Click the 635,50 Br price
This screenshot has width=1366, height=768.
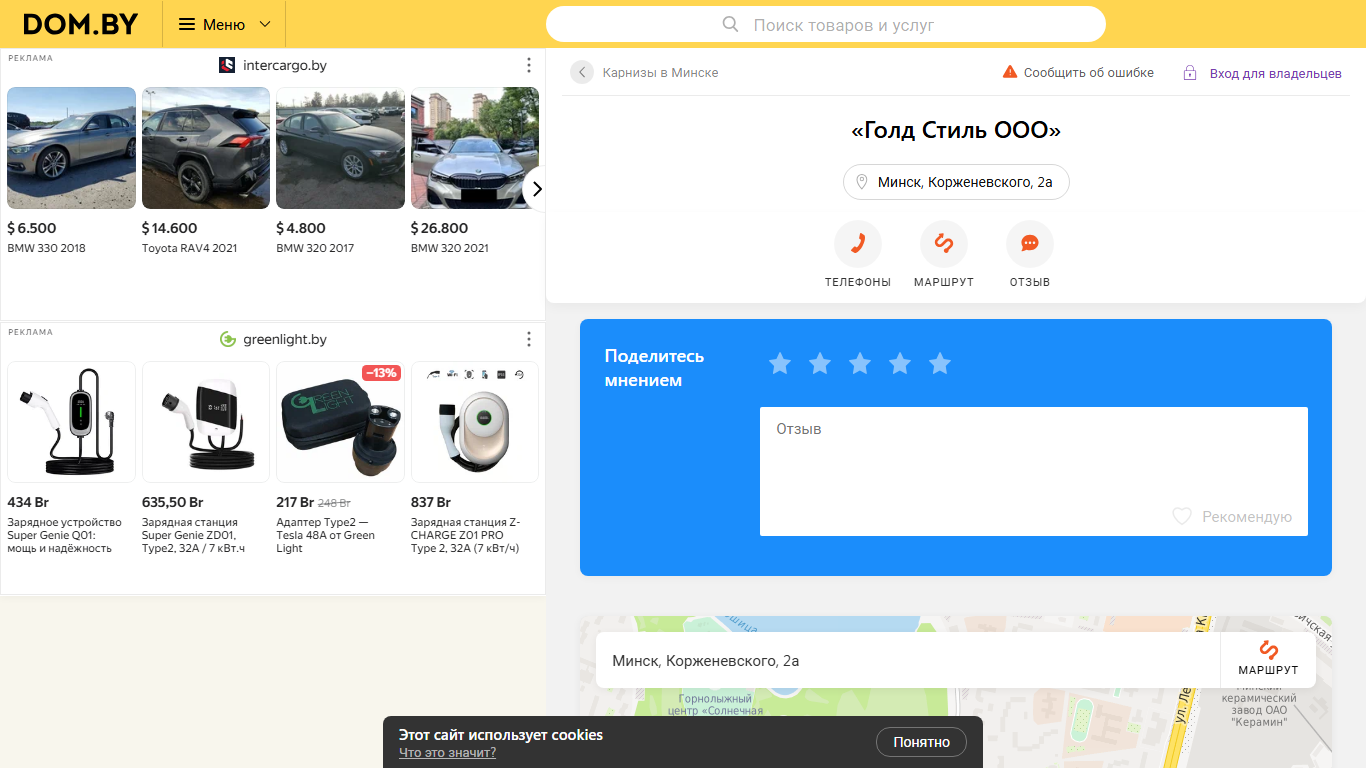[173, 502]
